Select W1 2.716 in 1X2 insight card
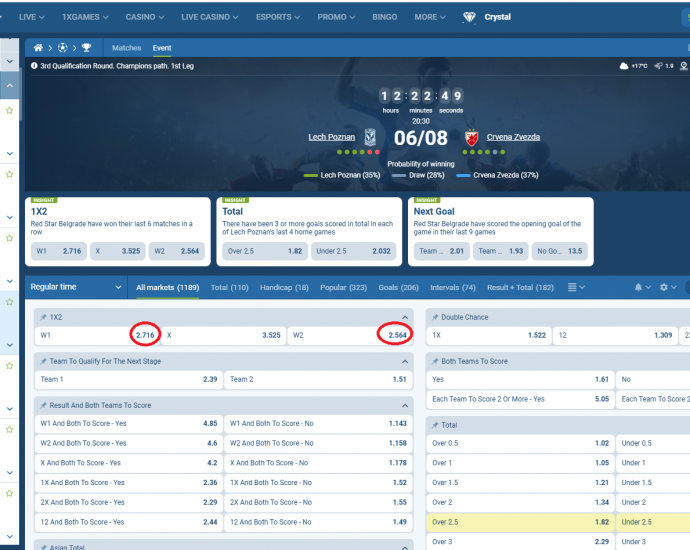This screenshot has height=550, width=690. [x=59, y=251]
